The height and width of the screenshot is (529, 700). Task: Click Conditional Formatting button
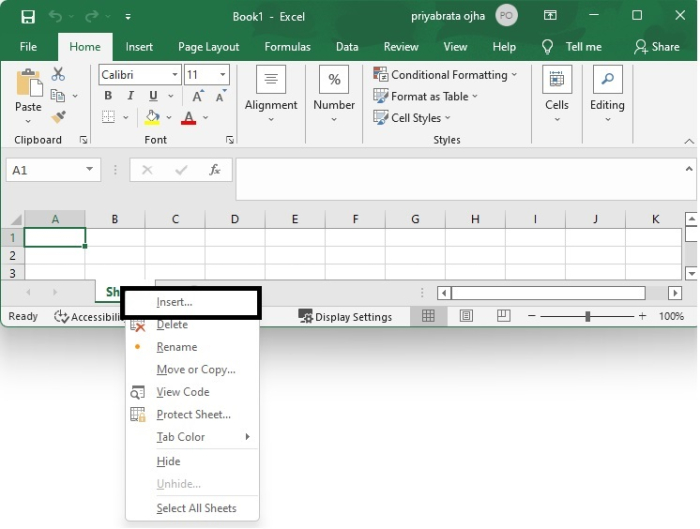(x=445, y=75)
